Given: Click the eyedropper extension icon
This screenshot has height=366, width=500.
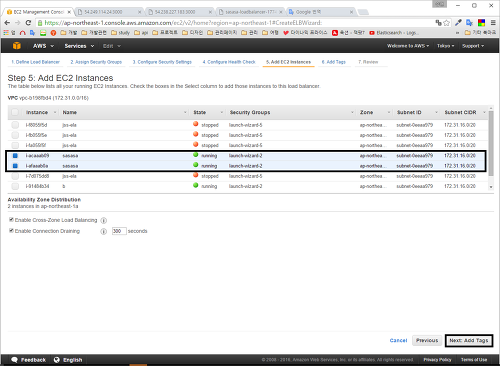Looking at the screenshot, I should coord(458,23).
